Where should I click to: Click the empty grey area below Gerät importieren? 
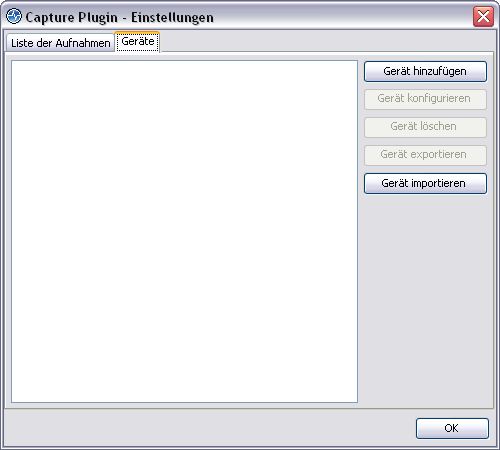[425, 298]
